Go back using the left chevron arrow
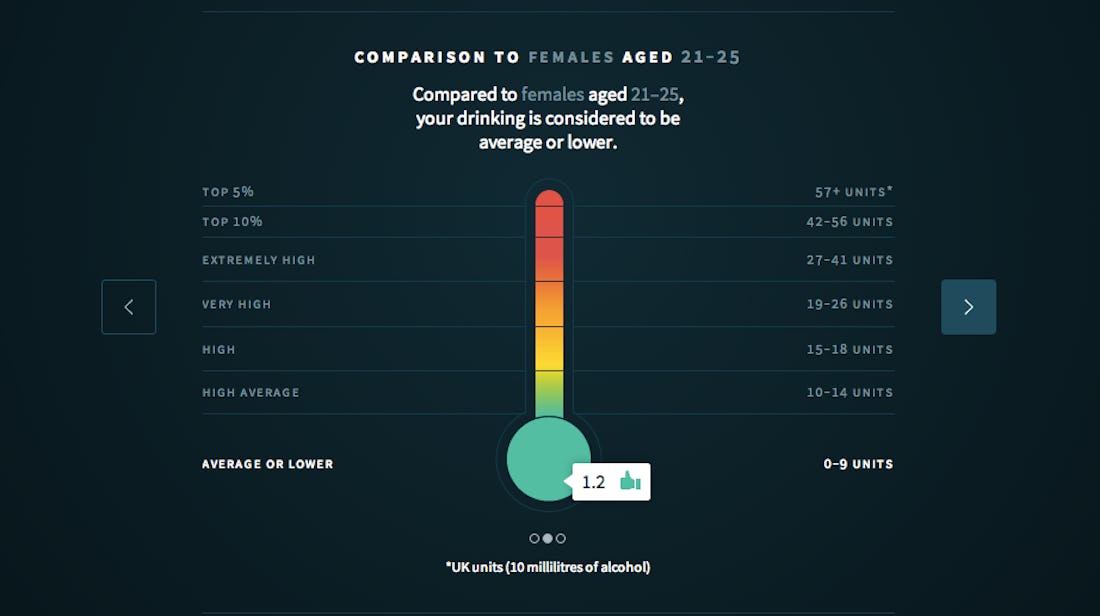 (x=129, y=307)
